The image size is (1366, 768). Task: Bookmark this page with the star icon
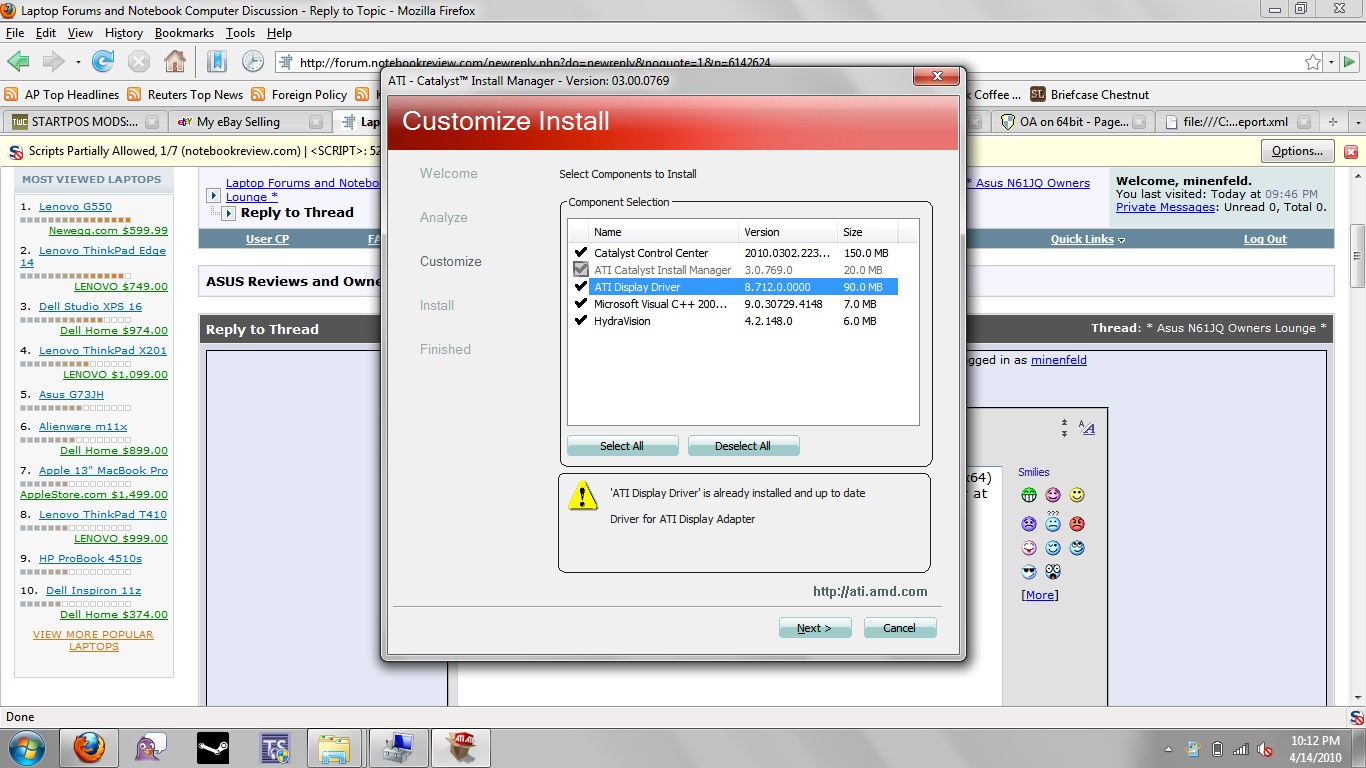[x=1313, y=62]
